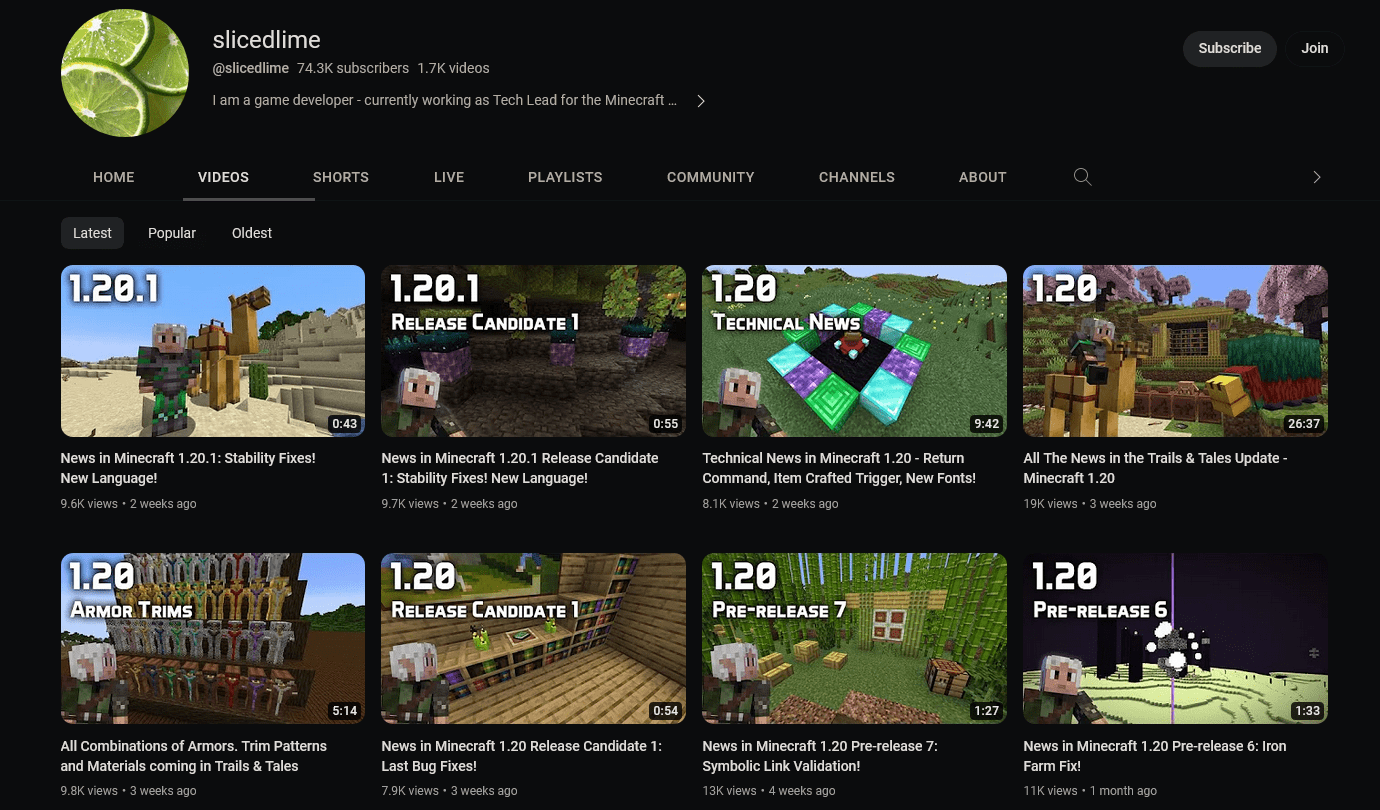Click the '1.7K videos' count text

[x=454, y=68]
